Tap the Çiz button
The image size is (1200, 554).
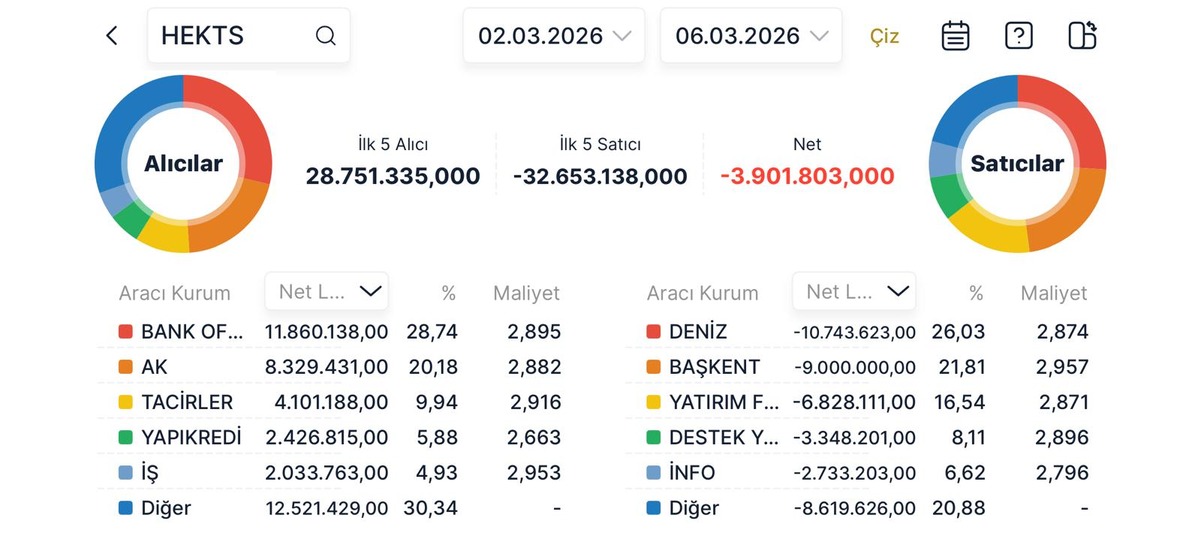click(885, 37)
